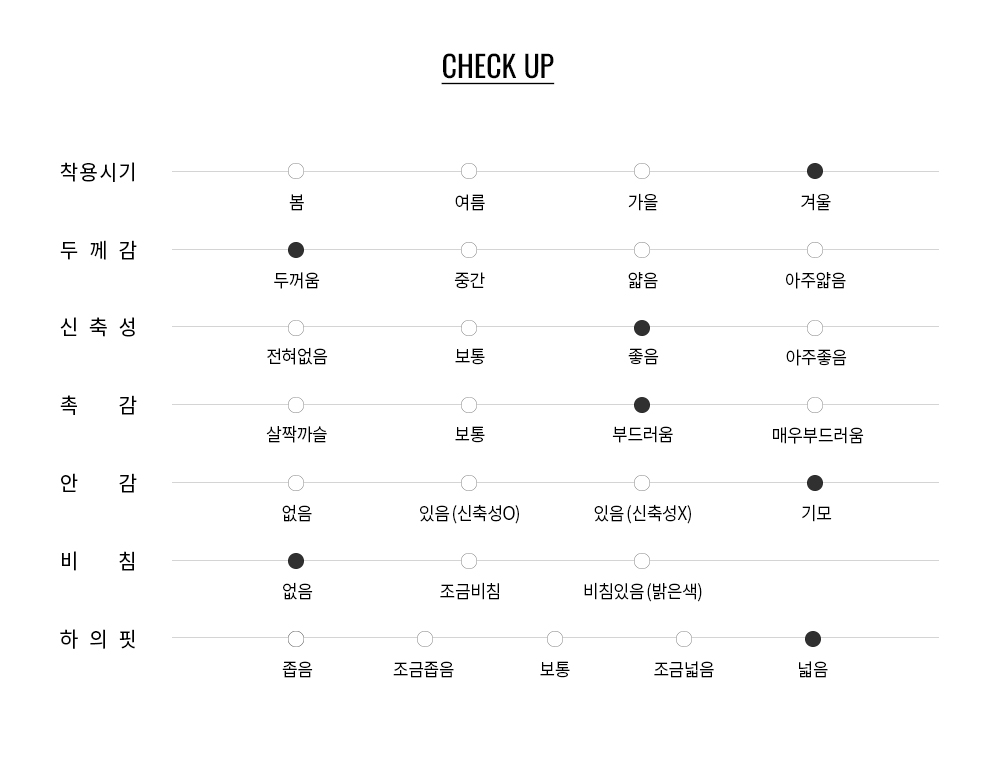Click the filled 넓음 fit circle
The width and height of the screenshot is (1000, 759).
(813, 639)
